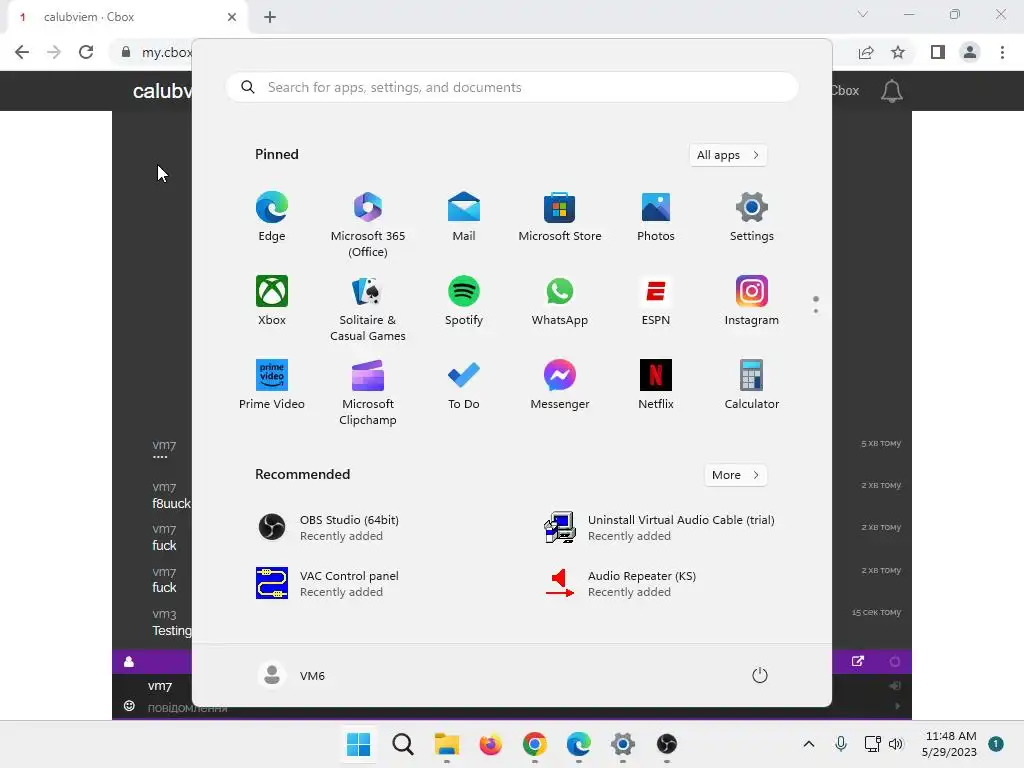The width and height of the screenshot is (1024, 768).
Task: Open the power options button
Action: 760,675
